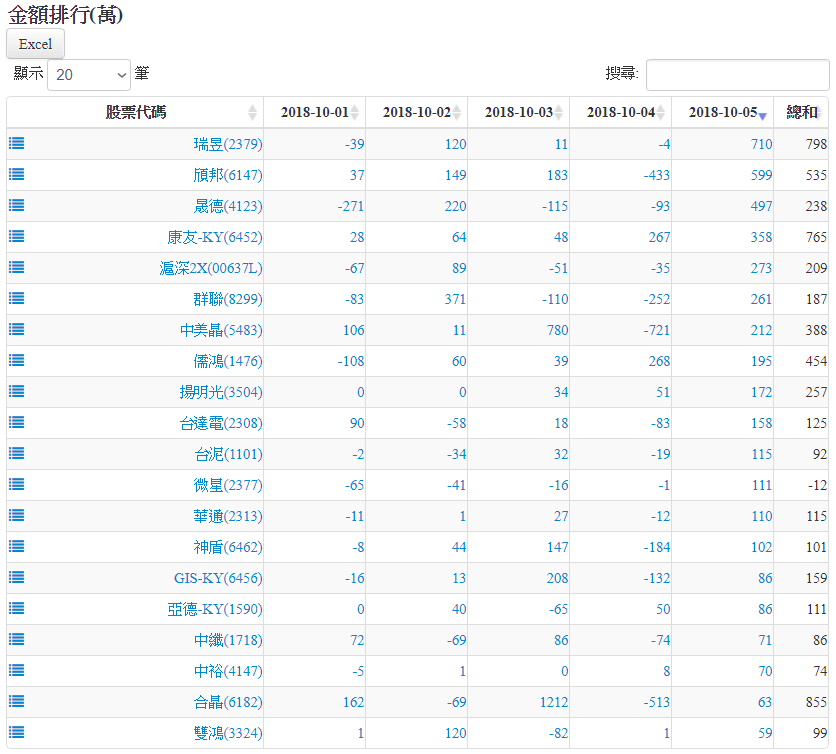The height and width of the screenshot is (754, 836).
Task: Click row icon for 儒鴻(1476)
Action: pyautogui.click(x=16, y=360)
